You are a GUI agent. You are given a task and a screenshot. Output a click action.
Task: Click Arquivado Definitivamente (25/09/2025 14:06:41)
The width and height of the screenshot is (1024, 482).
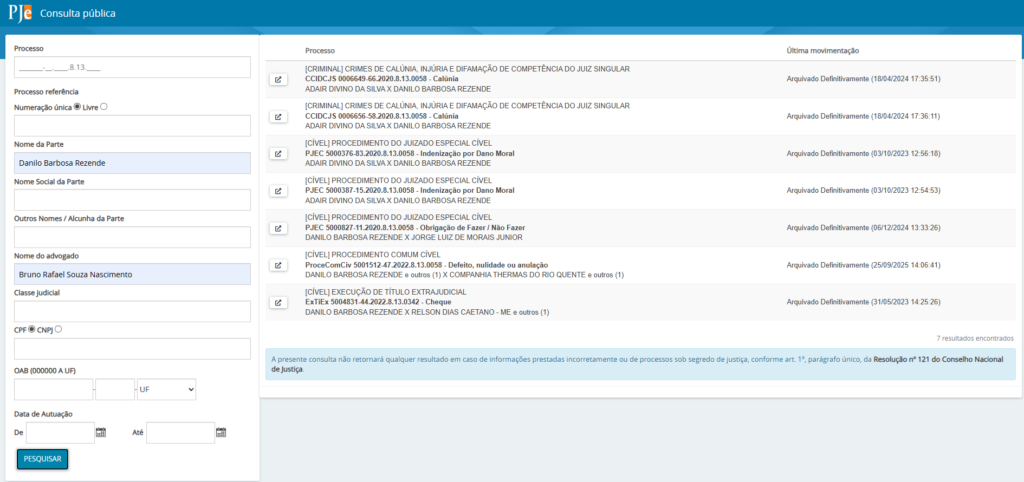coord(863,265)
